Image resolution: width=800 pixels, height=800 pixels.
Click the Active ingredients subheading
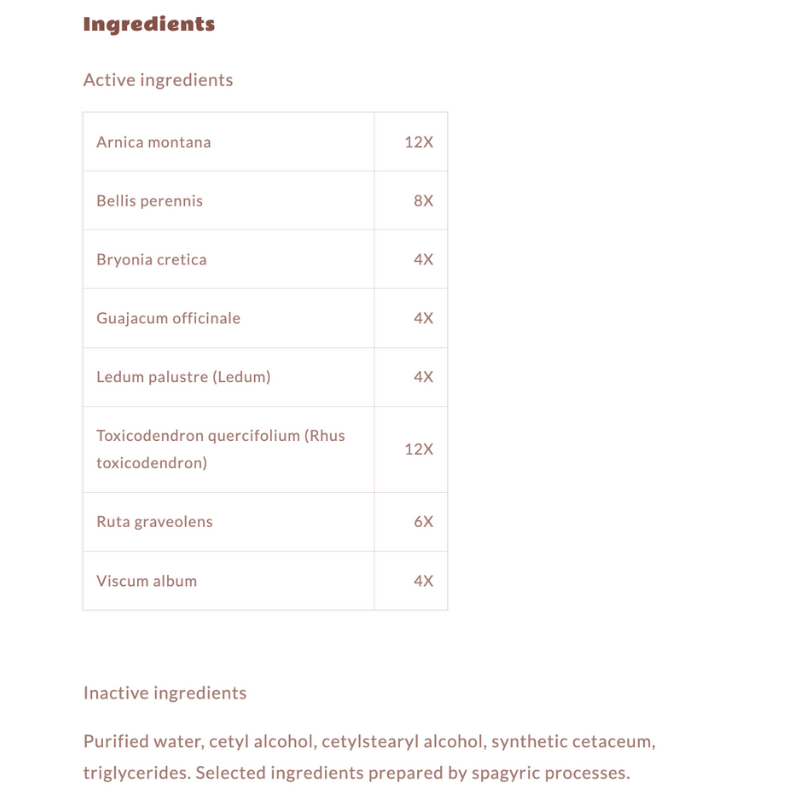[x=158, y=80]
